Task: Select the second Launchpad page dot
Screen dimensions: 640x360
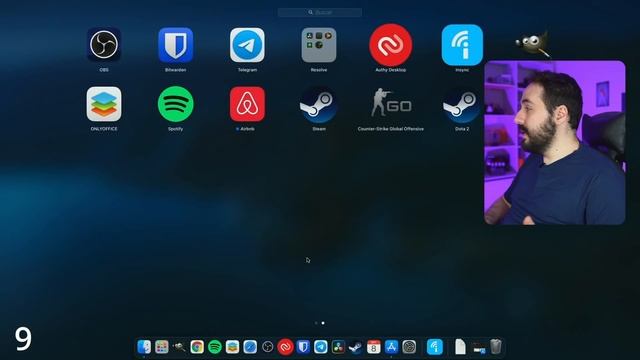Action: (323, 323)
